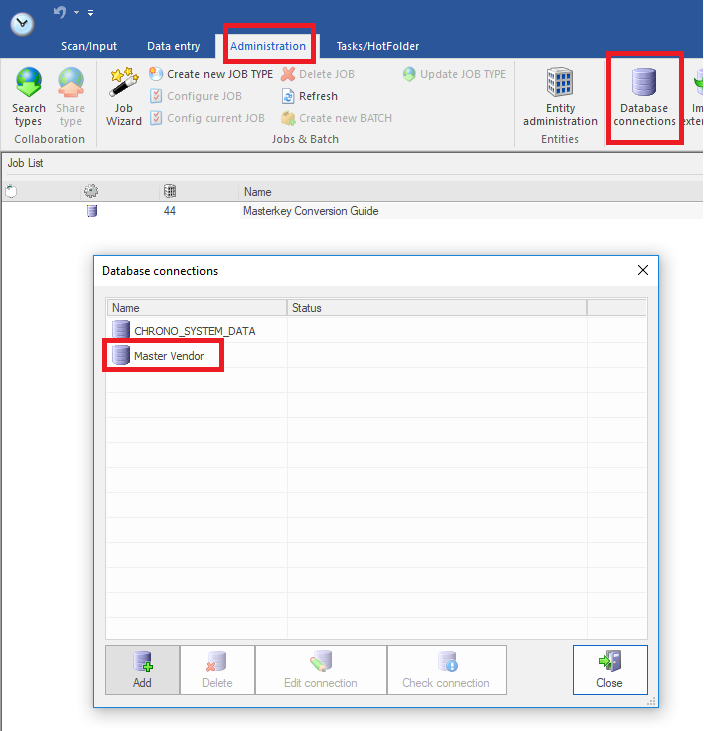Sort job list by Name column
Viewport: 704px width, 731px height.
258,191
